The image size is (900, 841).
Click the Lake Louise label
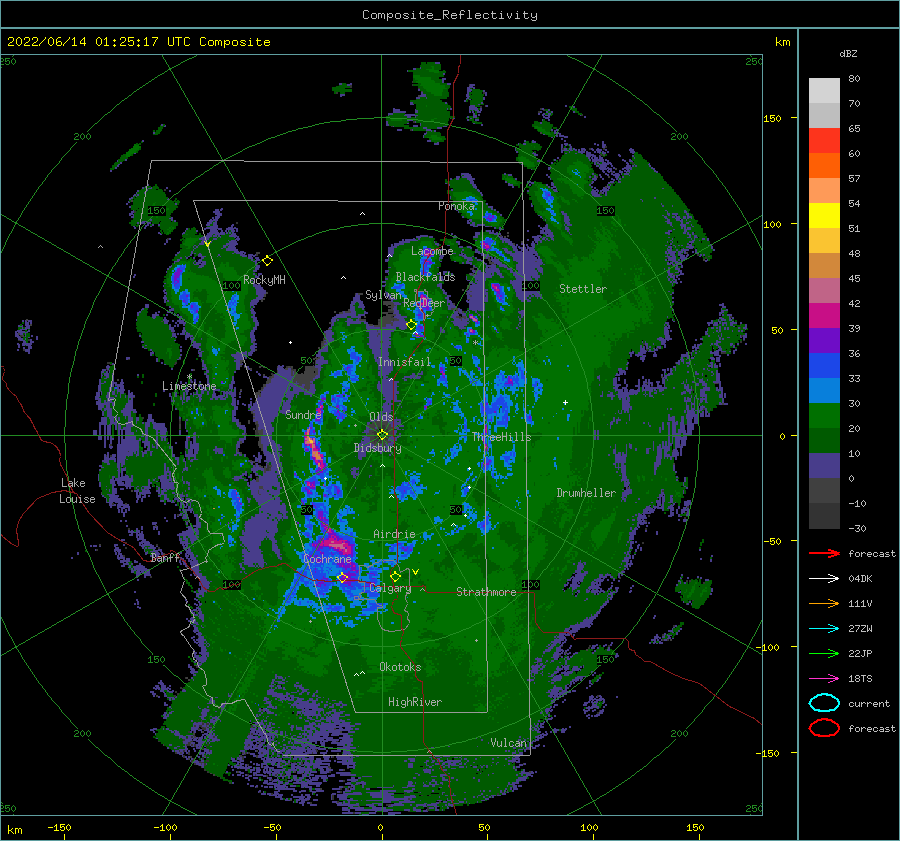coord(77,491)
